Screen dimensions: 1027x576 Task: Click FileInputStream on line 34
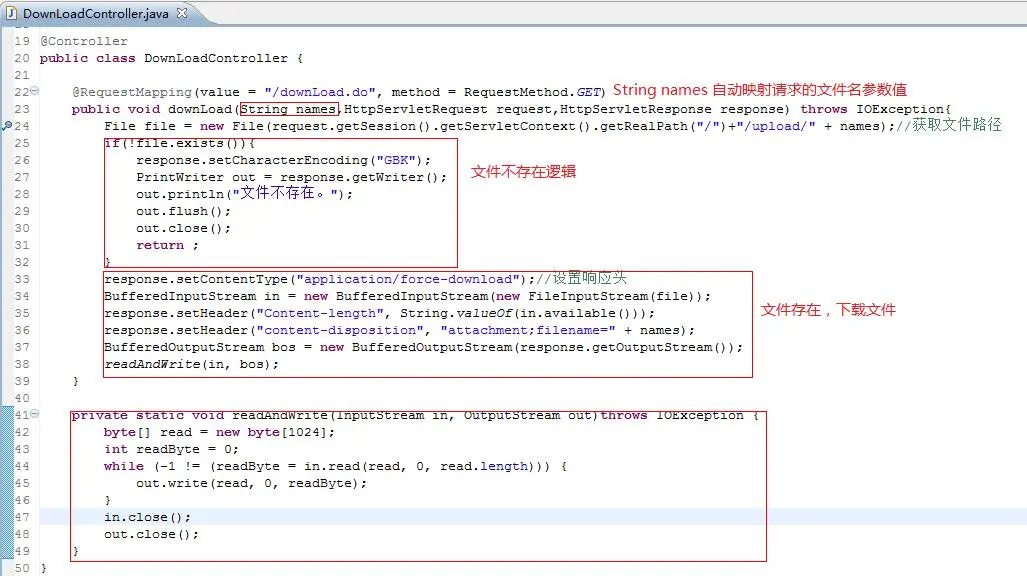[x=588, y=297]
